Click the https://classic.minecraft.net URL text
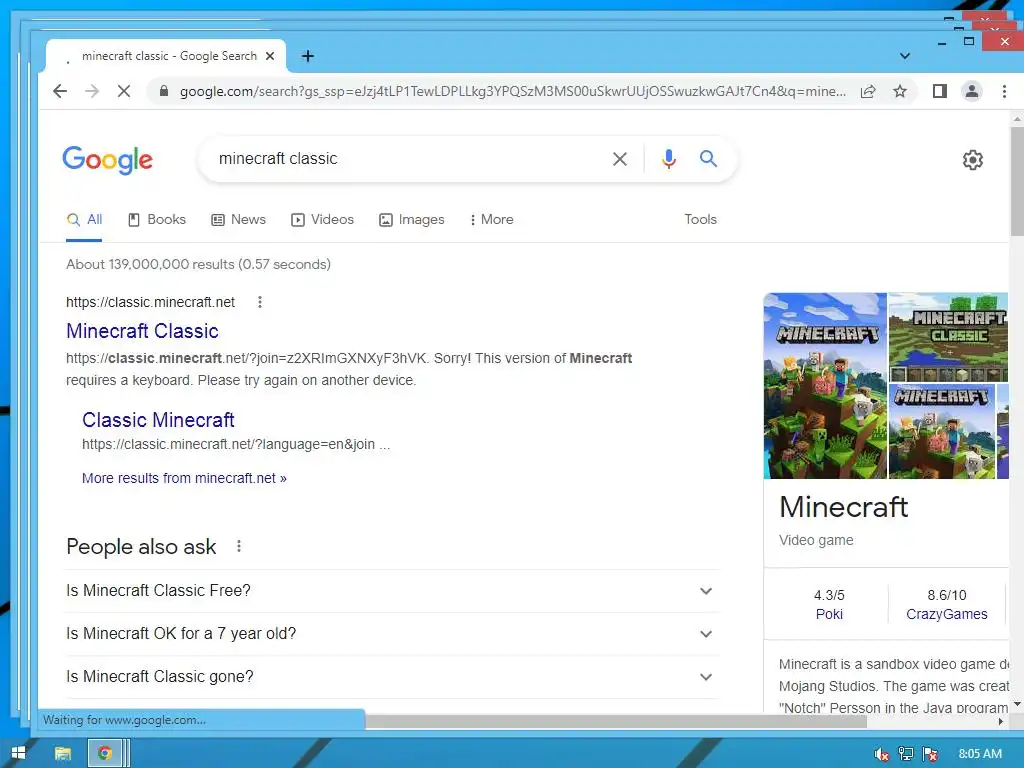 coord(150,302)
